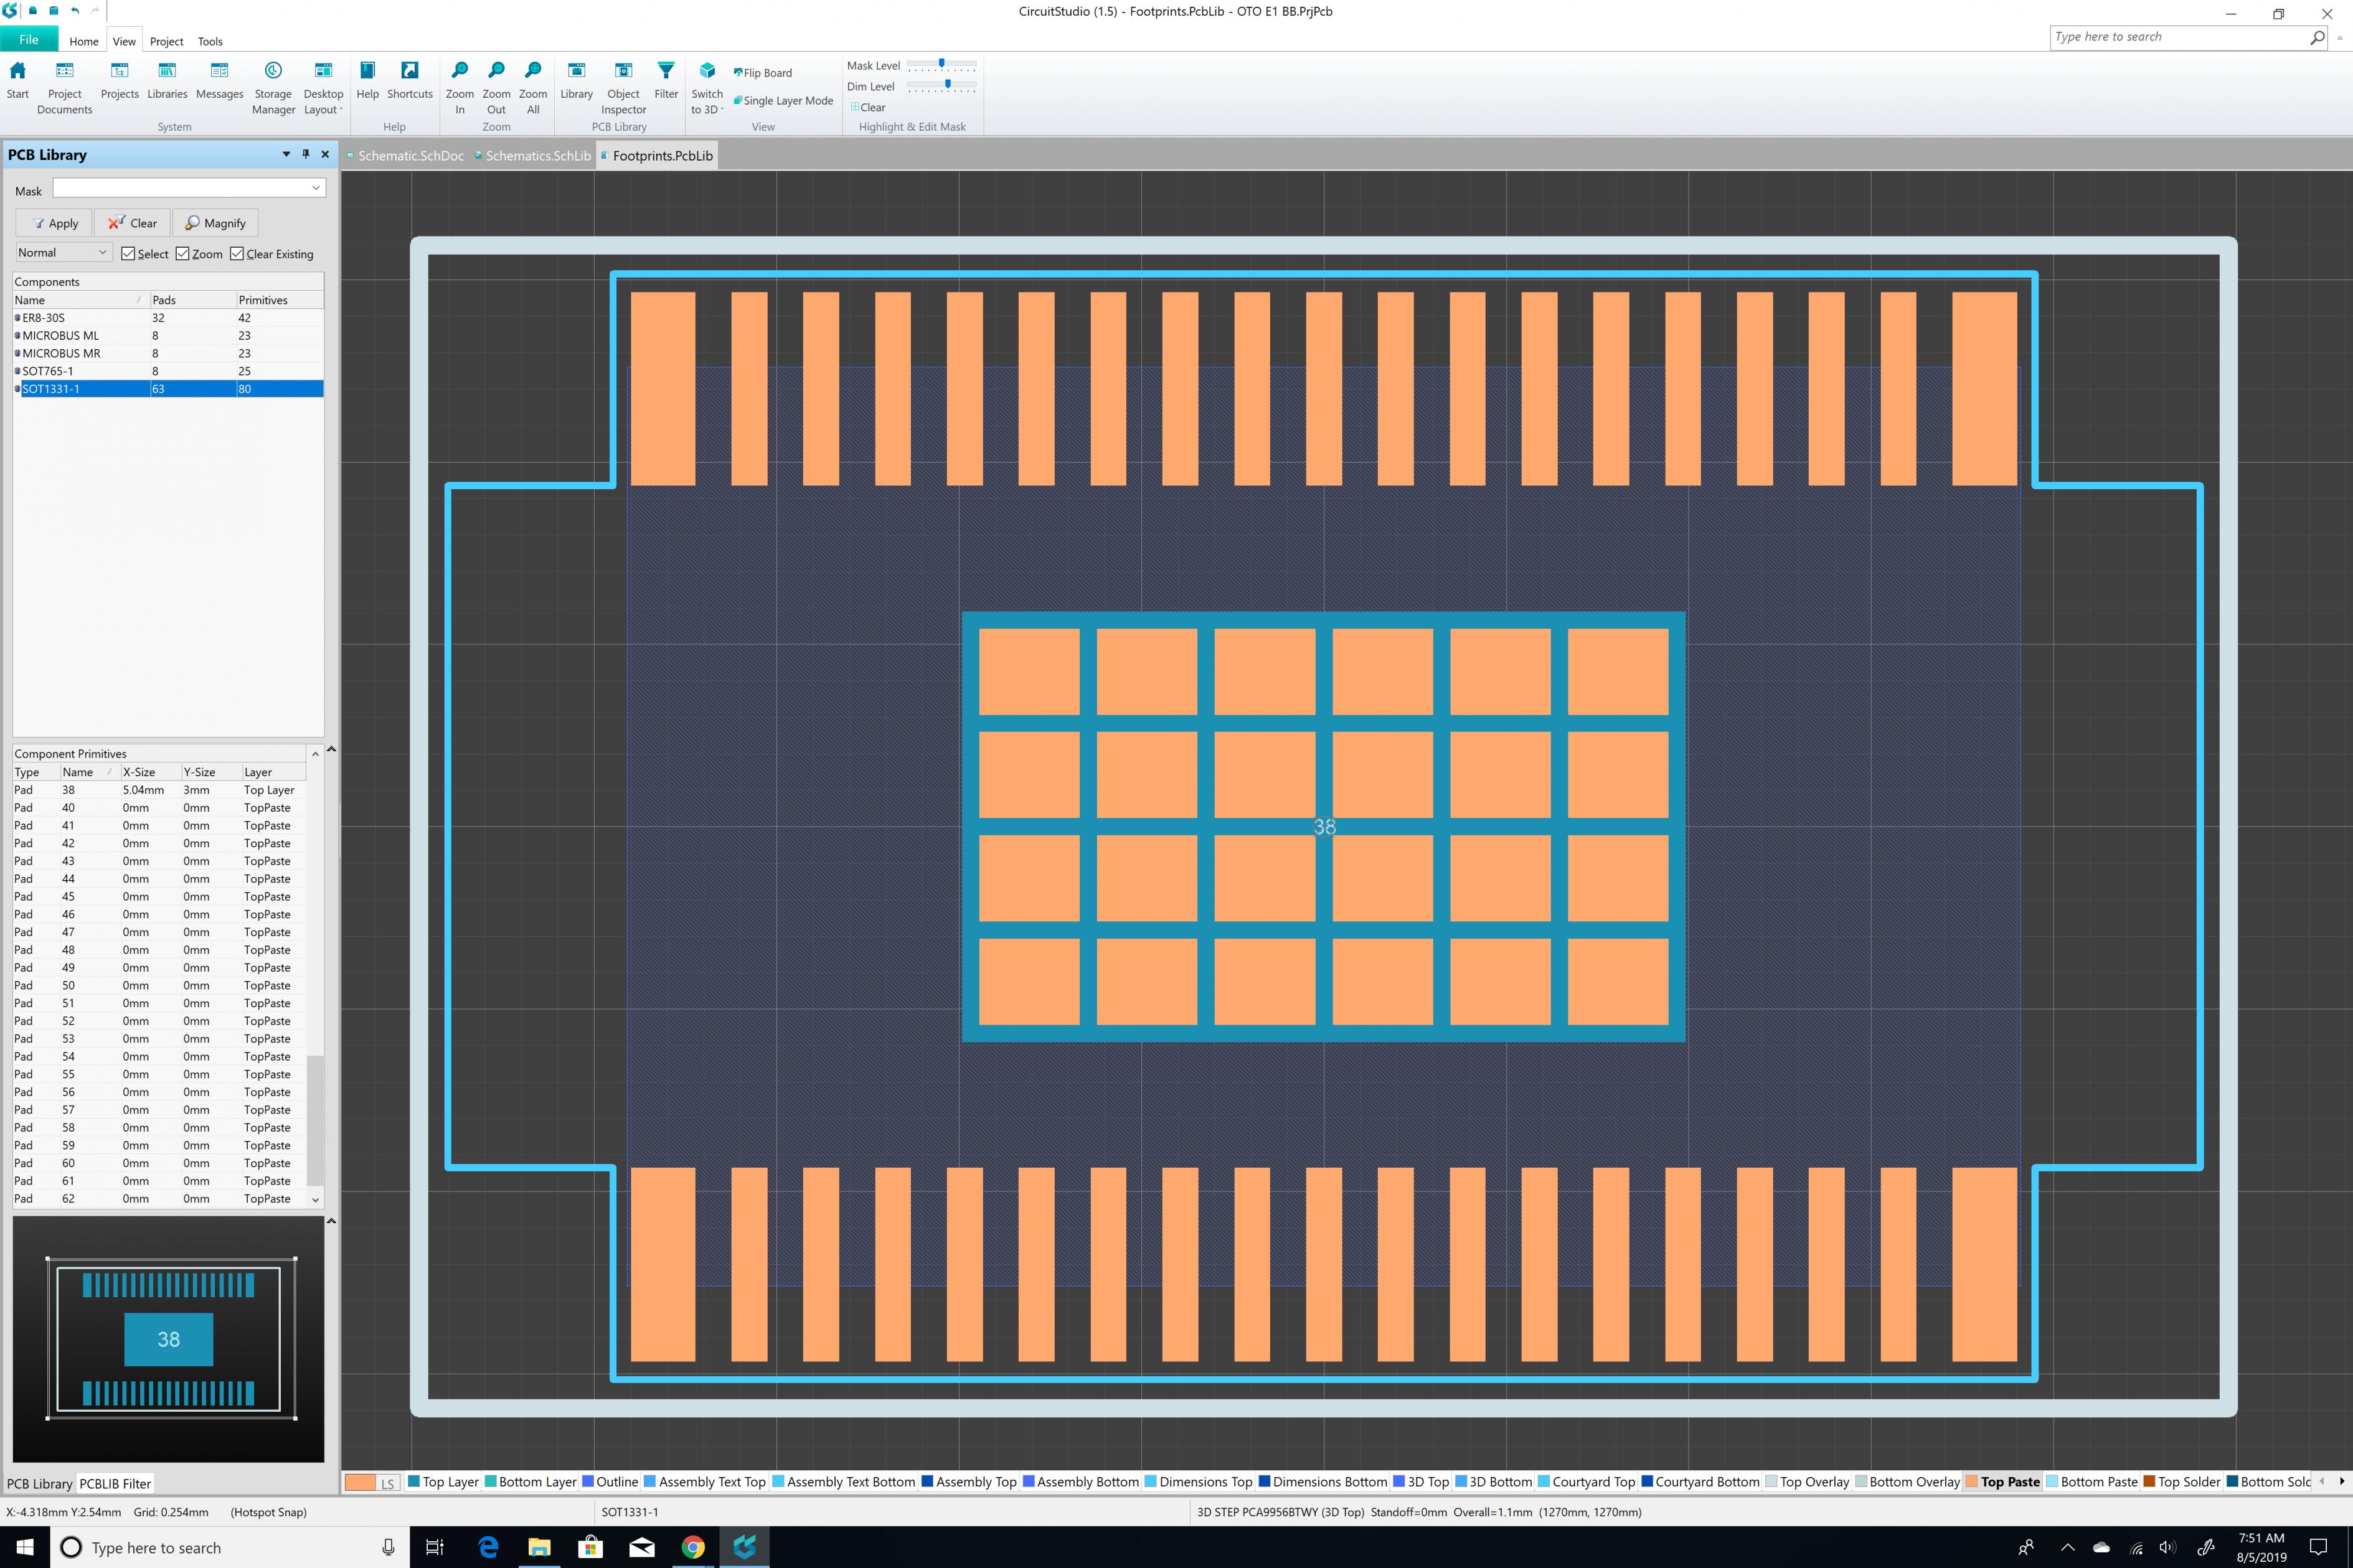This screenshot has height=1568, width=2353.
Task: Select the Courtyard Top layer tab
Action: point(1586,1482)
